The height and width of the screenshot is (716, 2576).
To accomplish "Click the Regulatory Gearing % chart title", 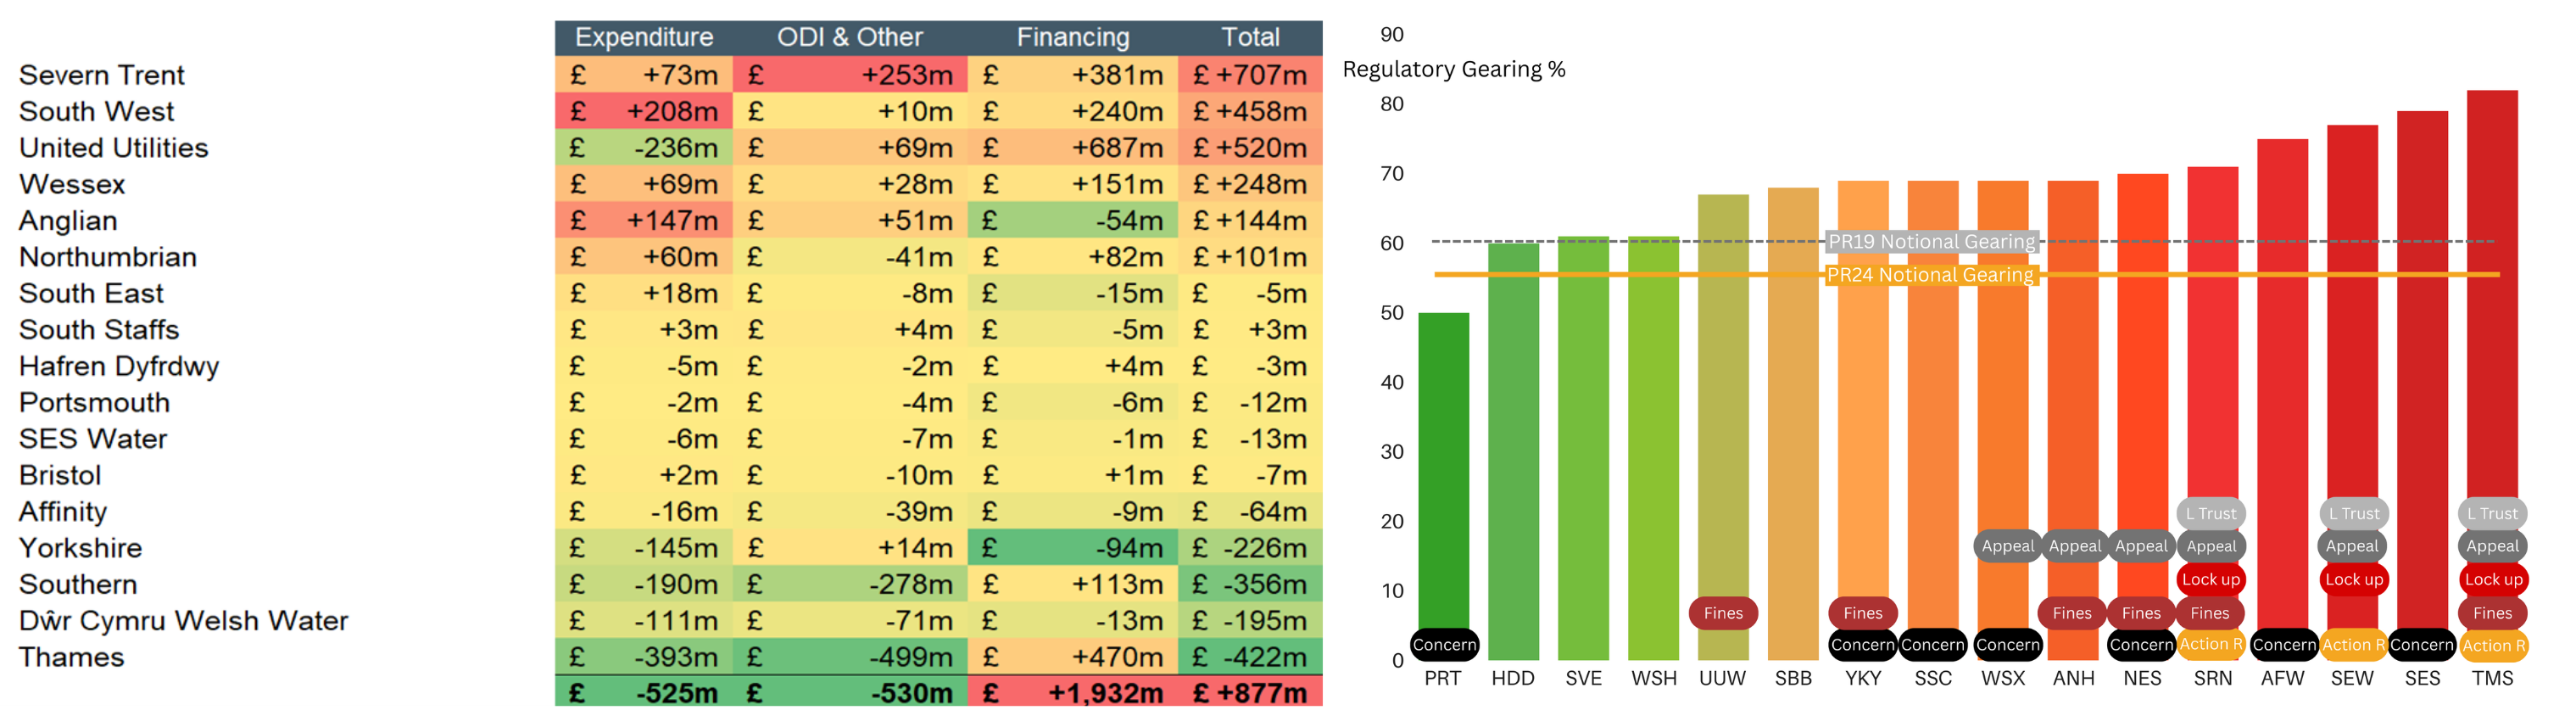I will point(1453,69).
